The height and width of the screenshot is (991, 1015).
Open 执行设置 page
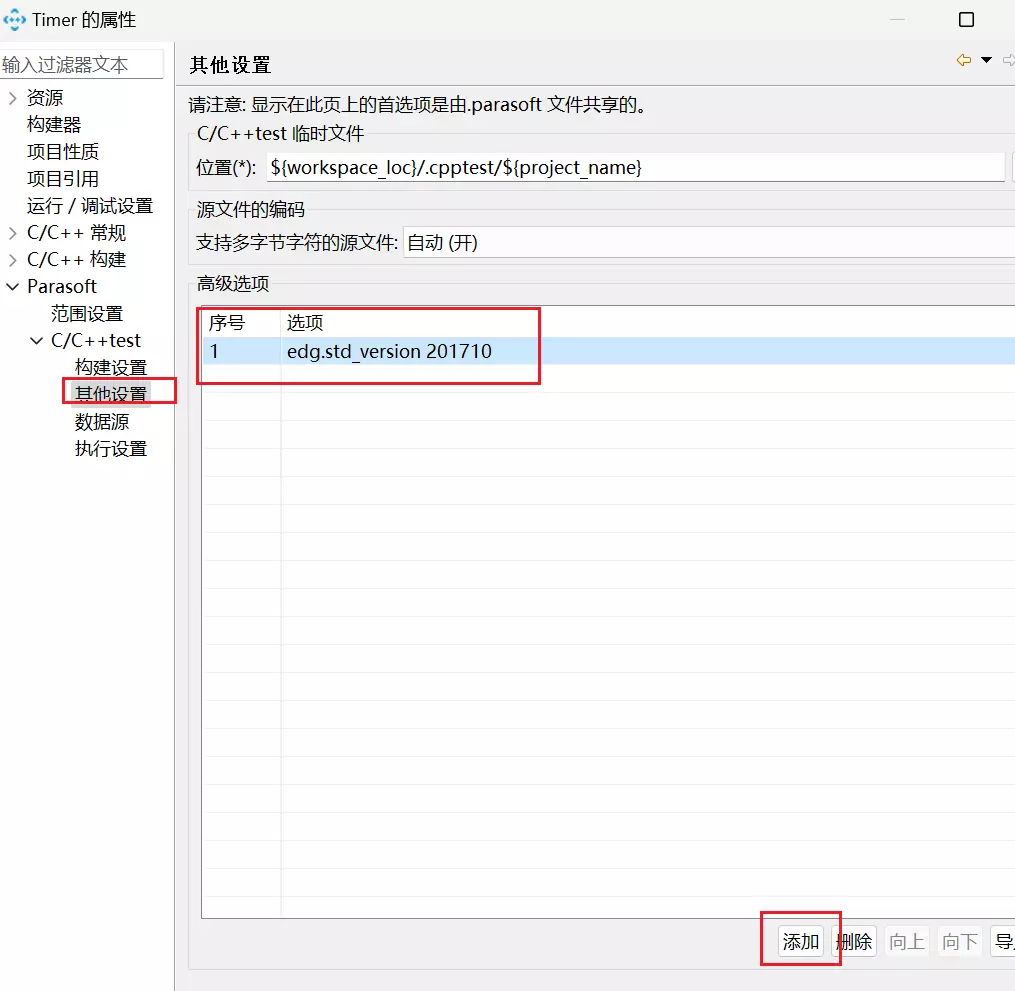[x=111, y=449]
